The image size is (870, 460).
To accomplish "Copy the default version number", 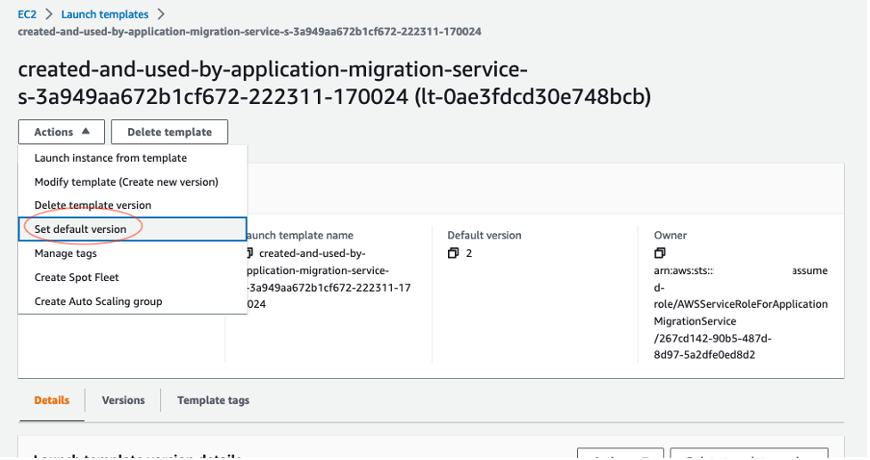I will click(x=454, y=254).
